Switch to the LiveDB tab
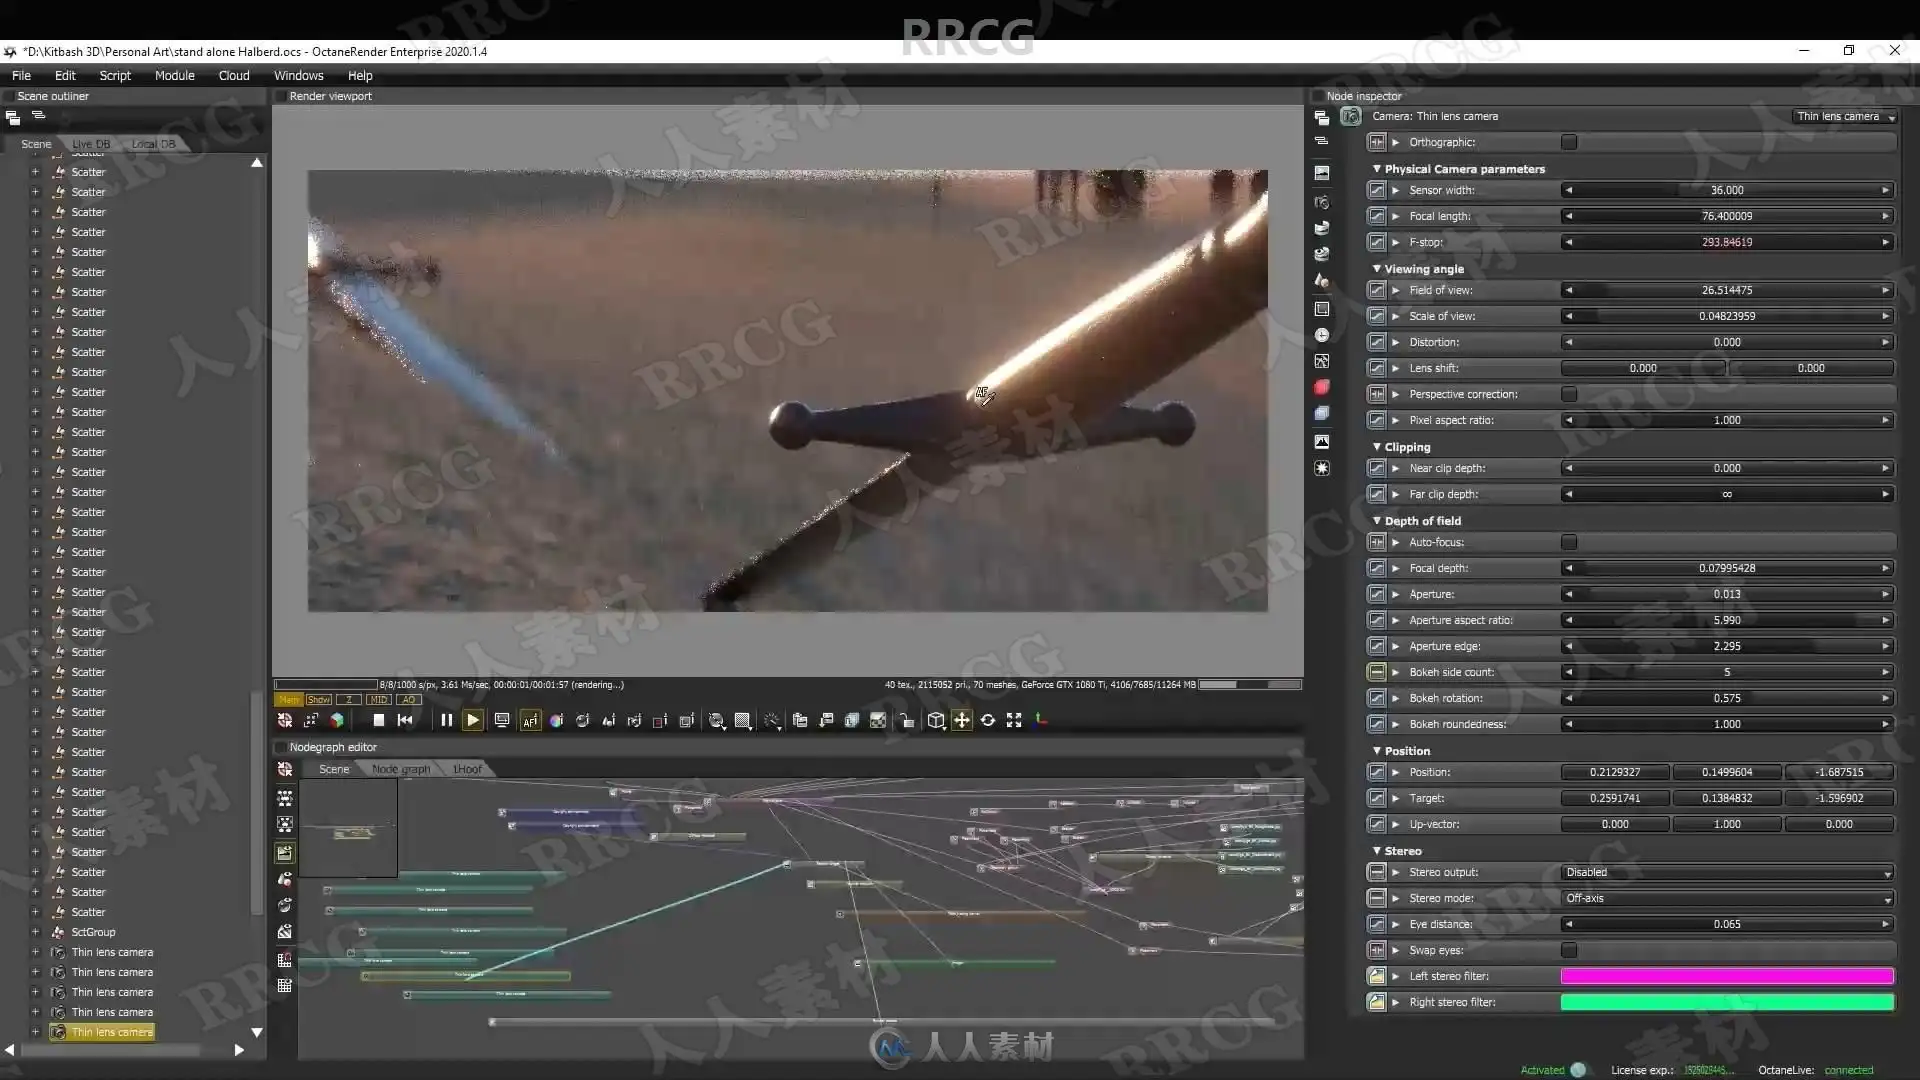The height and width of the screenshot is (1080, 1920). click(91, 144)
